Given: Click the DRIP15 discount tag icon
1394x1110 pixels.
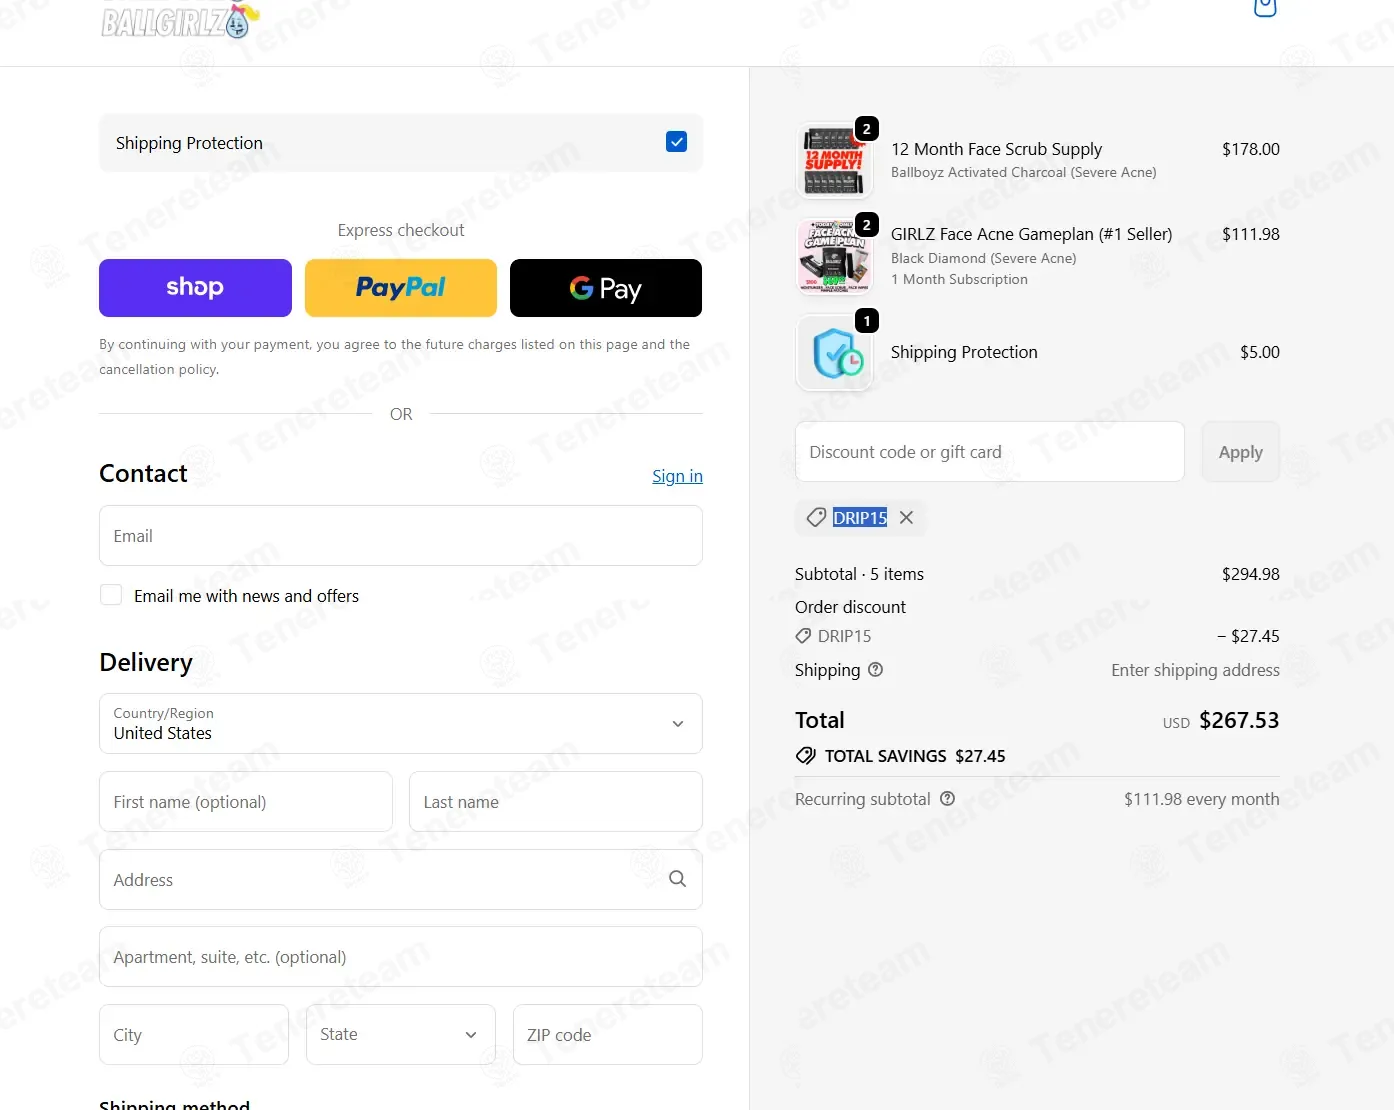Looking at the screenshot, I should point(817,518).
